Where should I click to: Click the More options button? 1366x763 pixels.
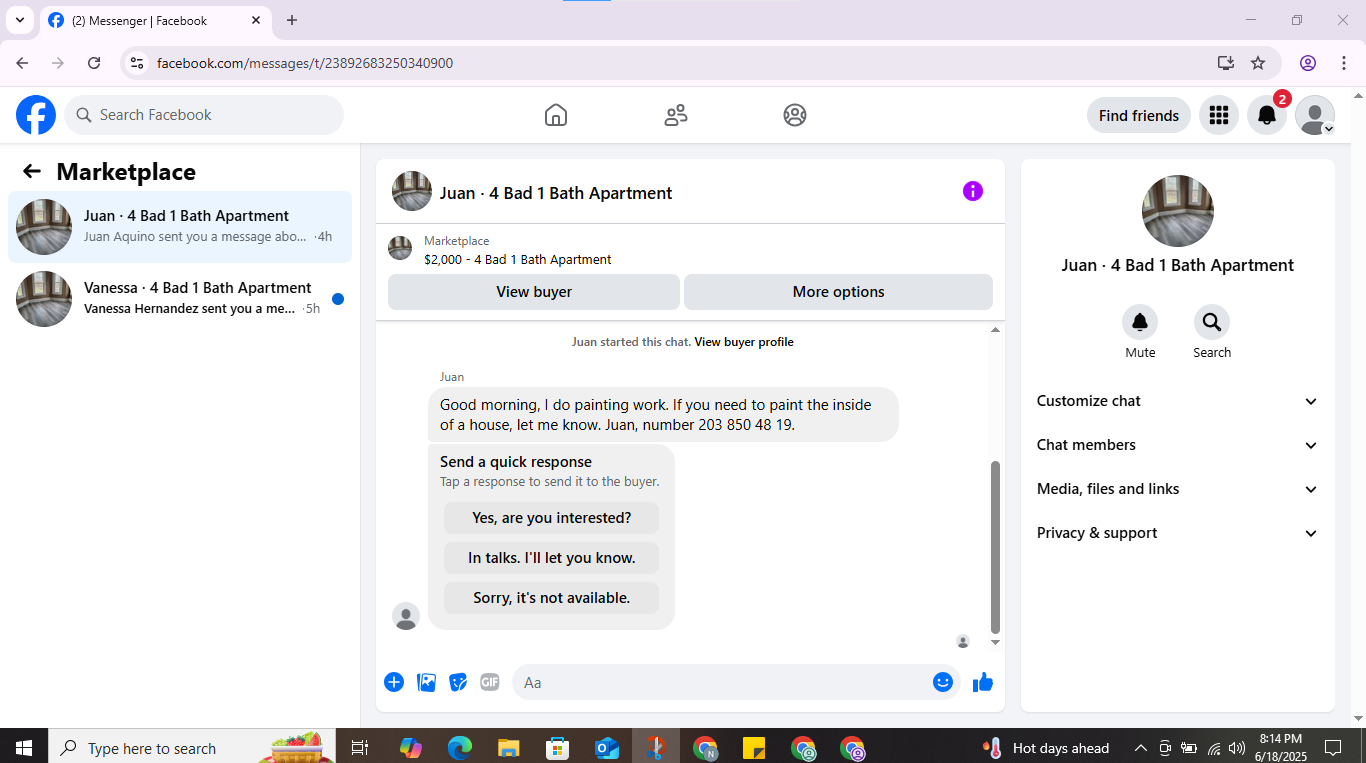pyautogui.click(x=838, y=292)
